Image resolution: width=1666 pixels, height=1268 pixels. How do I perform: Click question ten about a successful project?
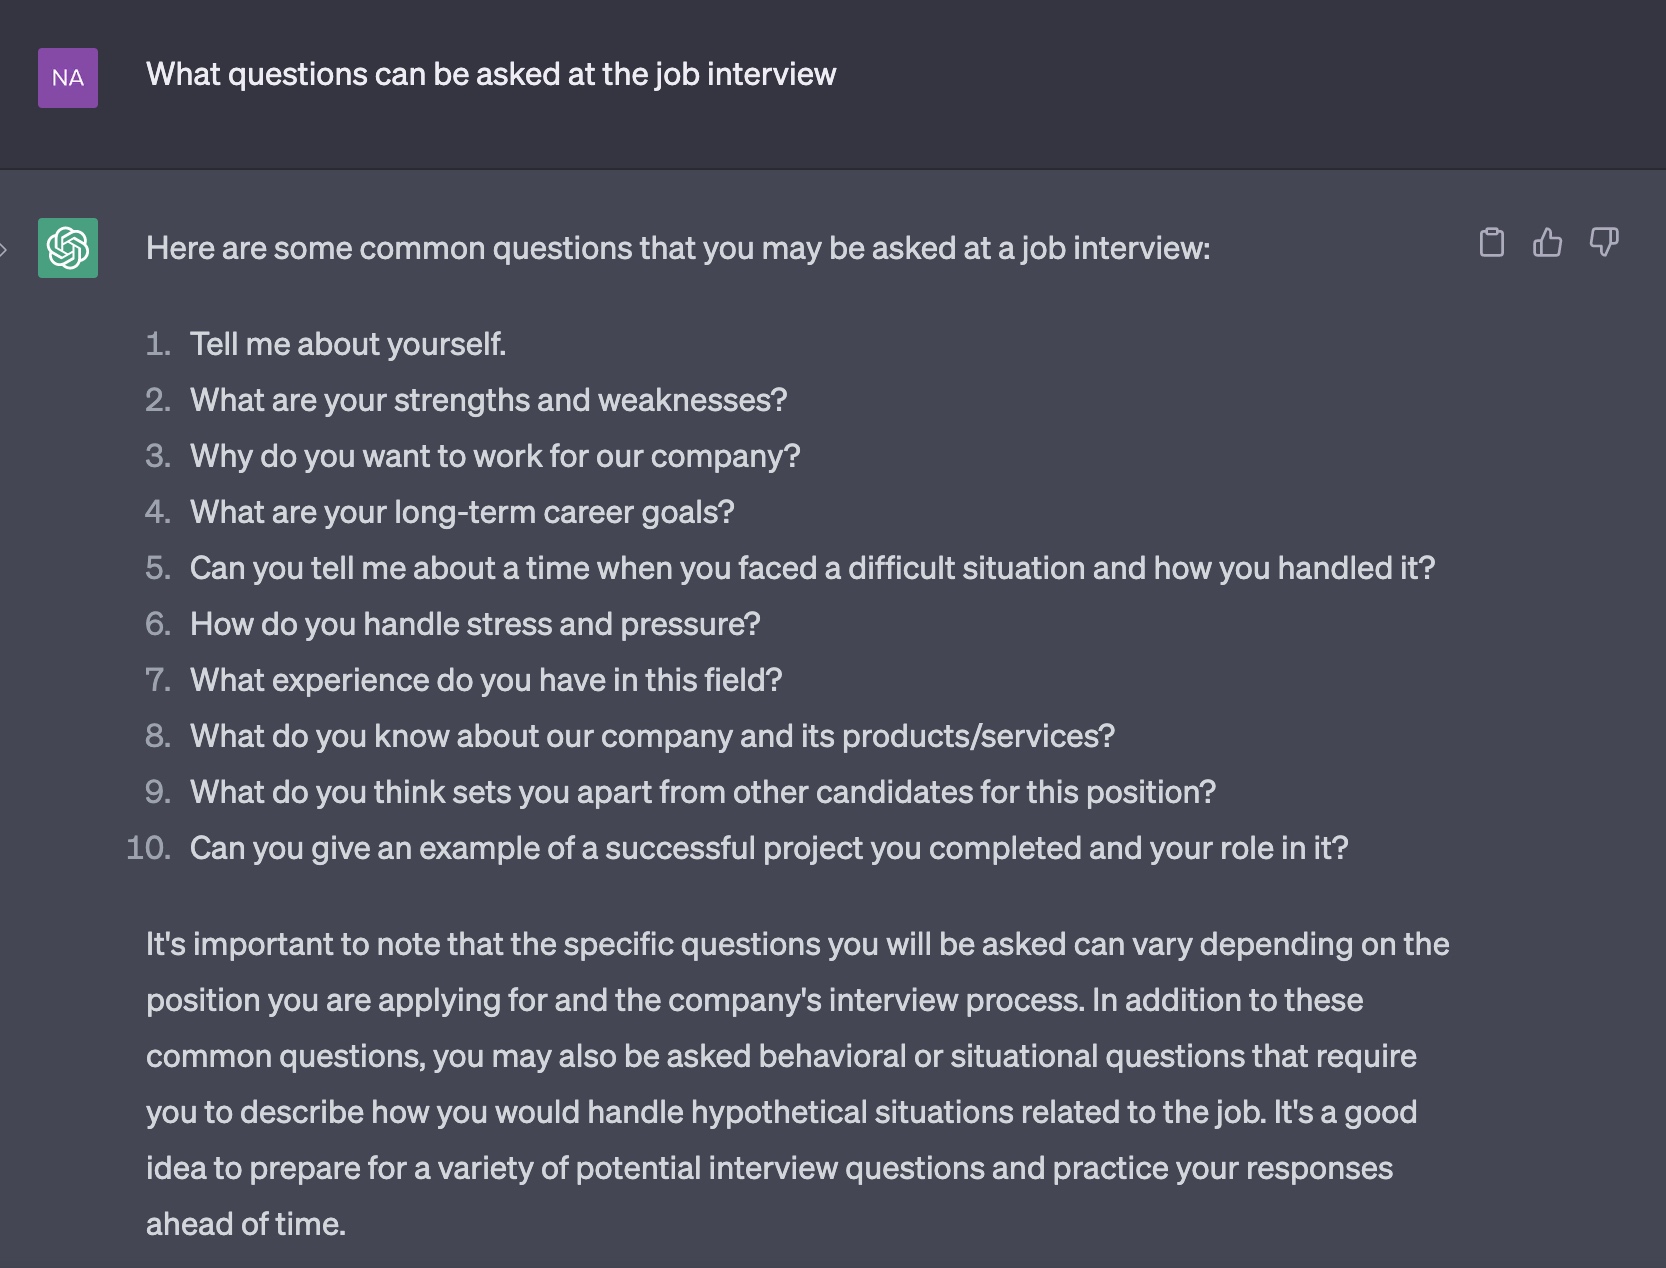pos(769,848)
